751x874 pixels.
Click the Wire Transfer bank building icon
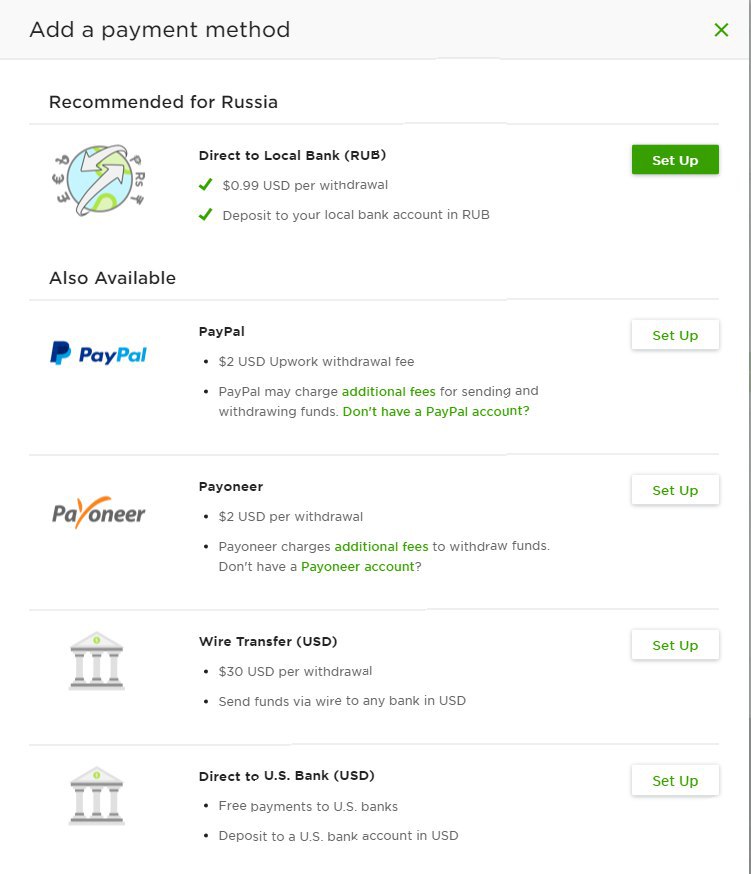pyautogui.click(x=96, y=661)
